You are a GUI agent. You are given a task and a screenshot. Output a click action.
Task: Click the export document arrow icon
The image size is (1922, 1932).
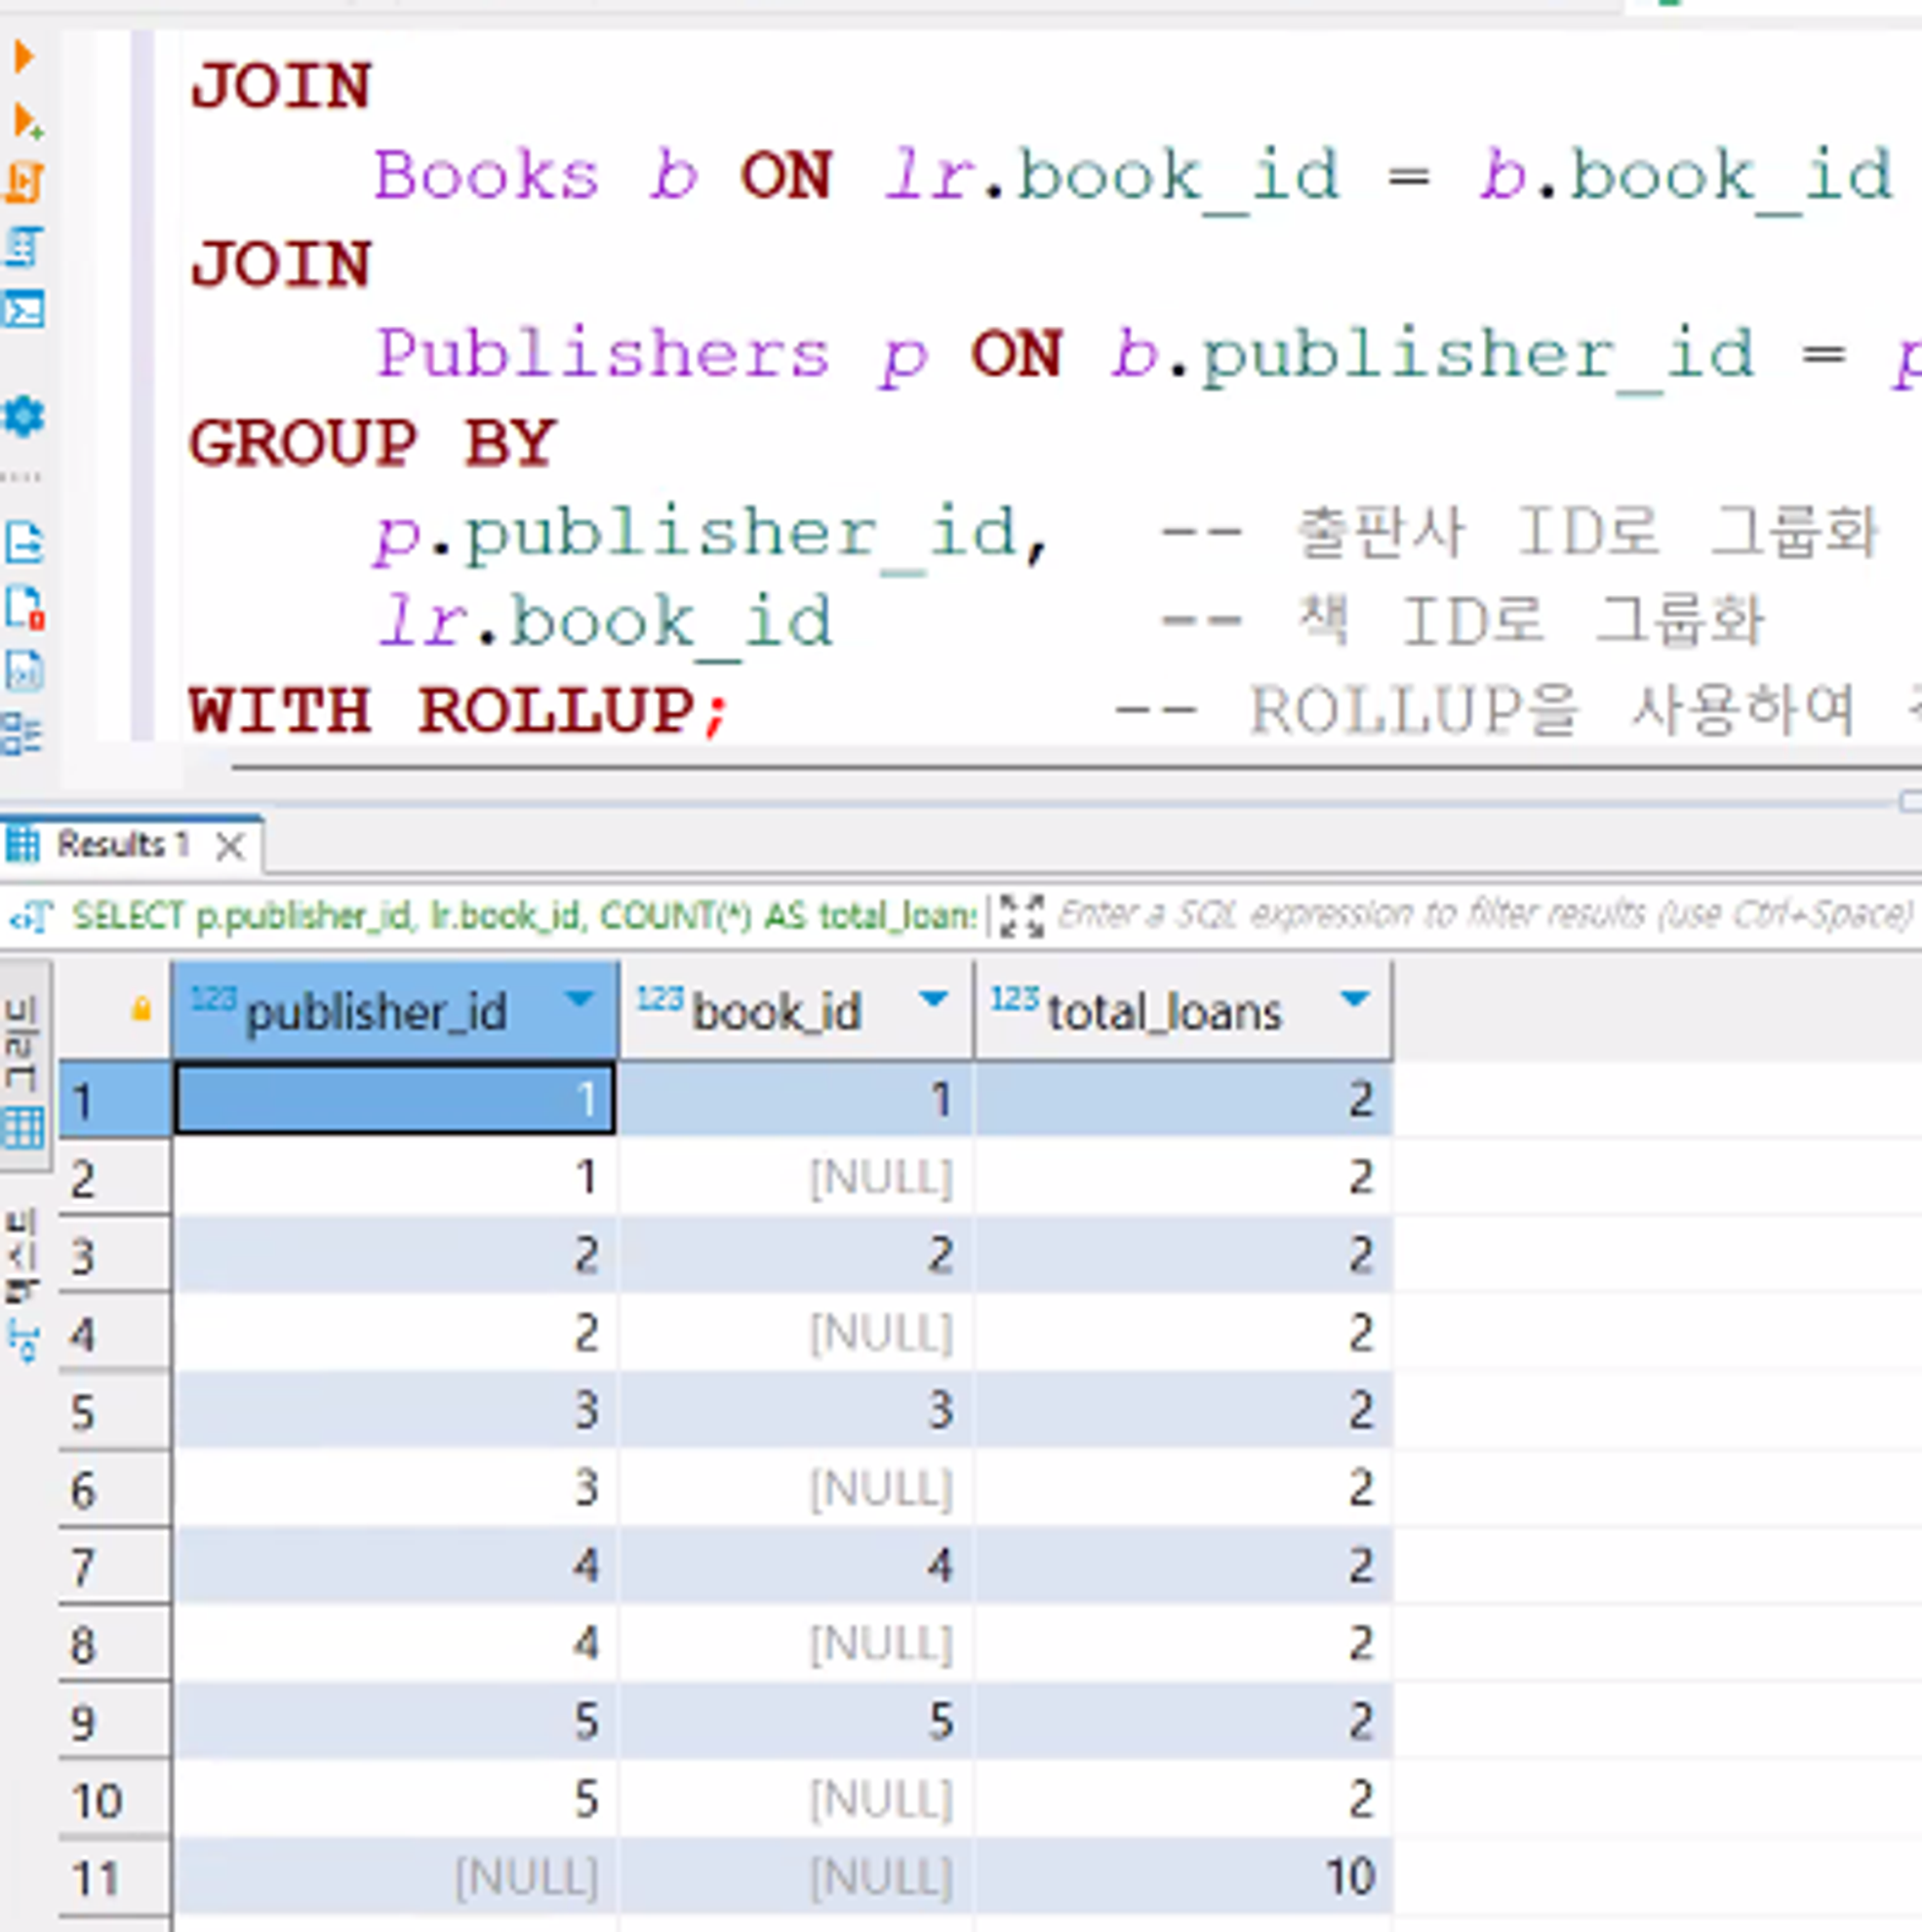coord(24,541)
